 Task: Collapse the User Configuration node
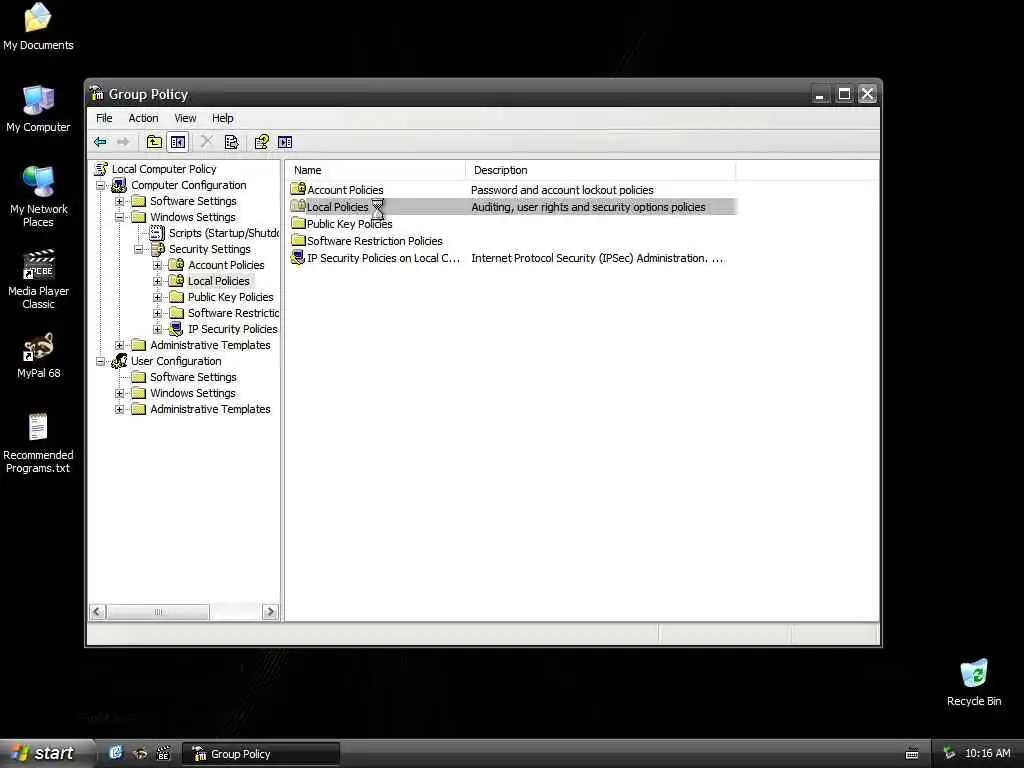101,361
